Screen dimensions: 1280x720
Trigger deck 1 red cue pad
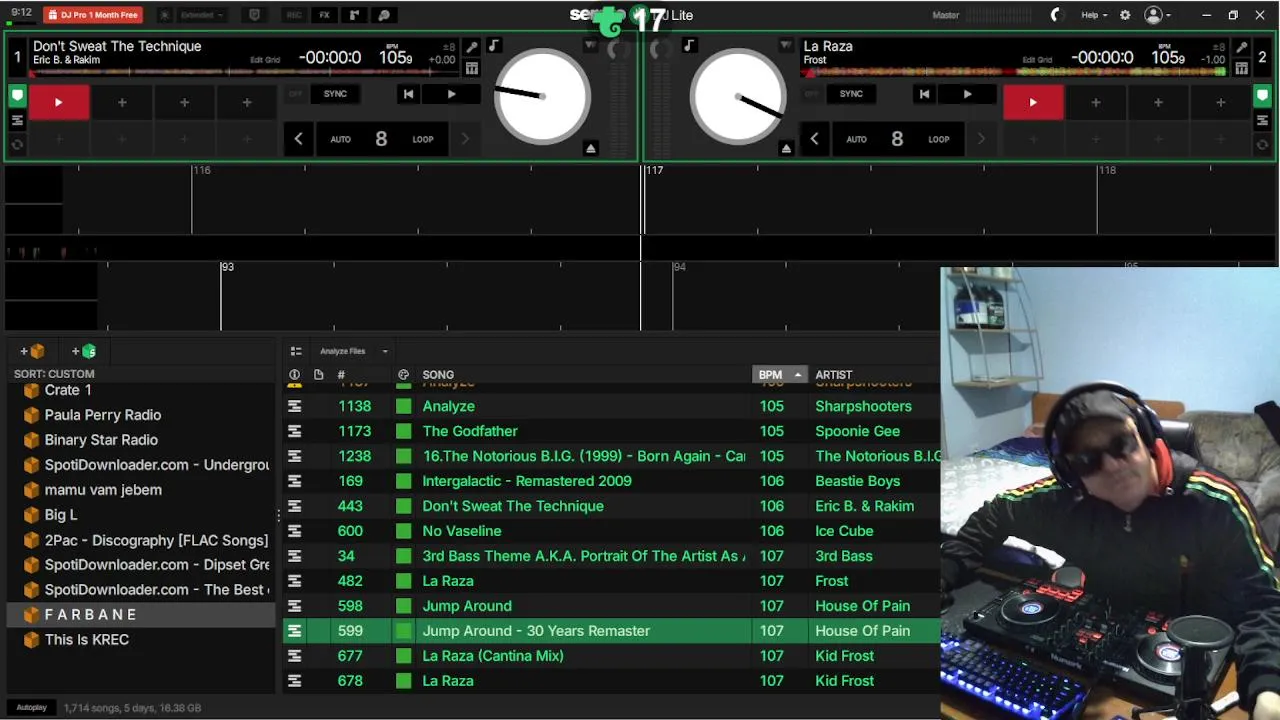[x=58, y=102]
